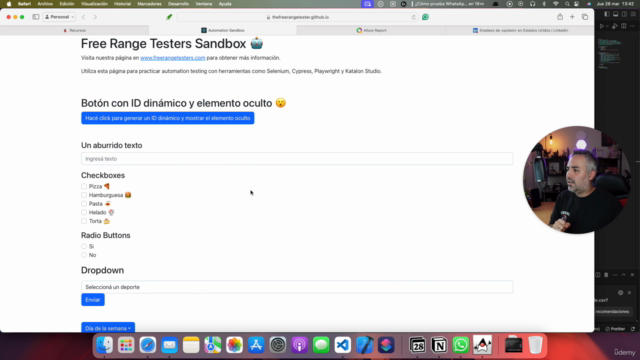Open Shortcuts app from the Dock
The width and height of the screenshot is (640, 360).
coord(386,345)
